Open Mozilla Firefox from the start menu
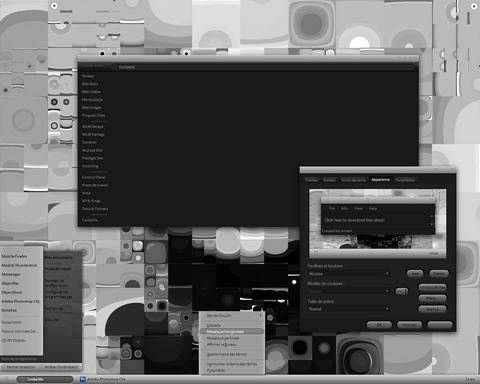 [14, 256]
